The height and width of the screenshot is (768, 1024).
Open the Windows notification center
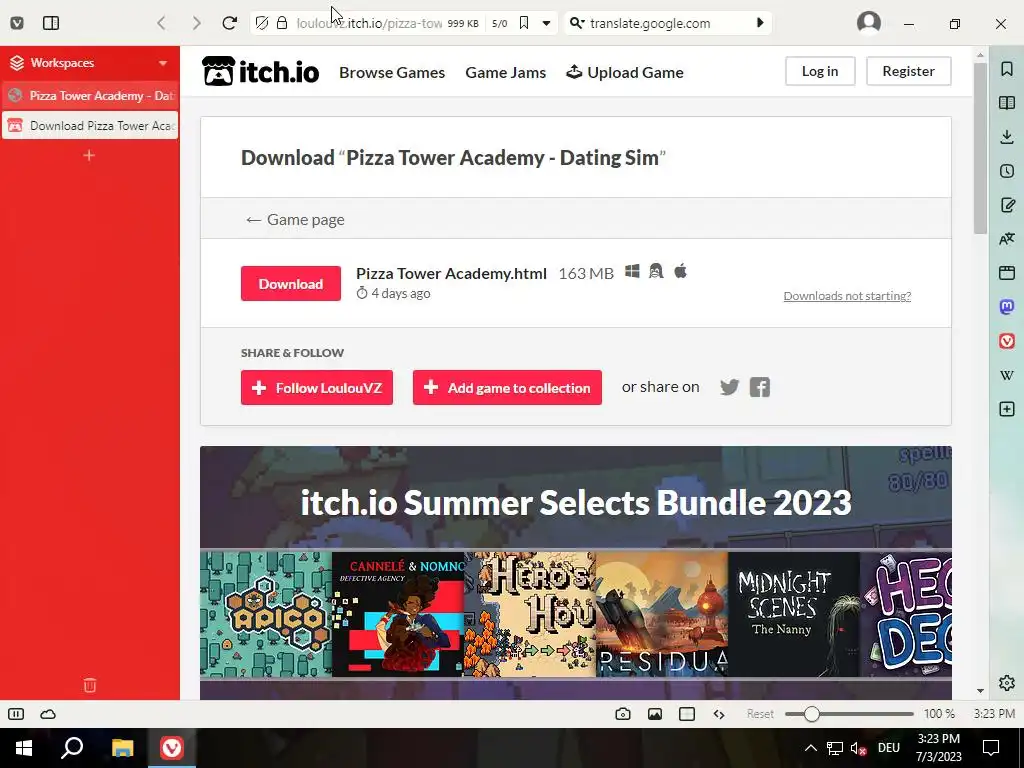coord(991,748)
